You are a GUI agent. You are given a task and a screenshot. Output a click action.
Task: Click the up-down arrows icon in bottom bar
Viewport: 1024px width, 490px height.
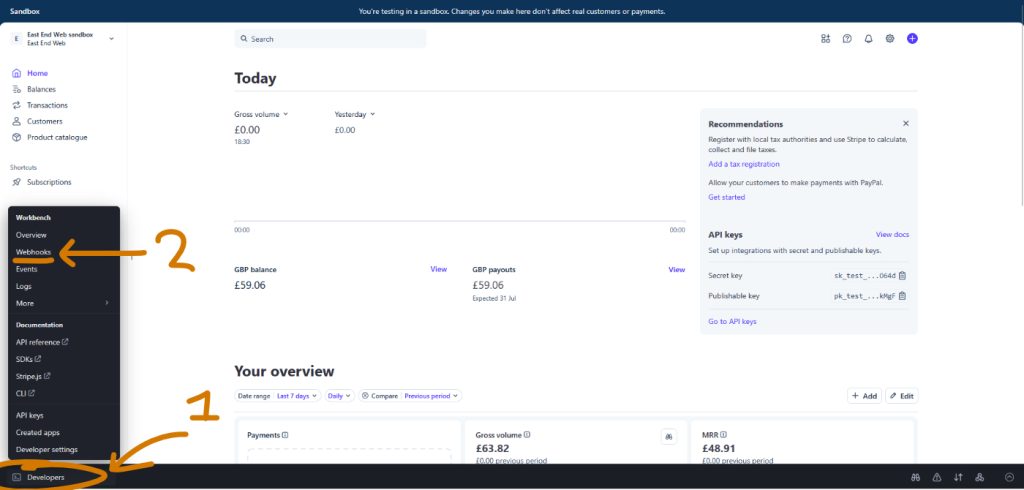pyautogui.click(x=958, y=478)
